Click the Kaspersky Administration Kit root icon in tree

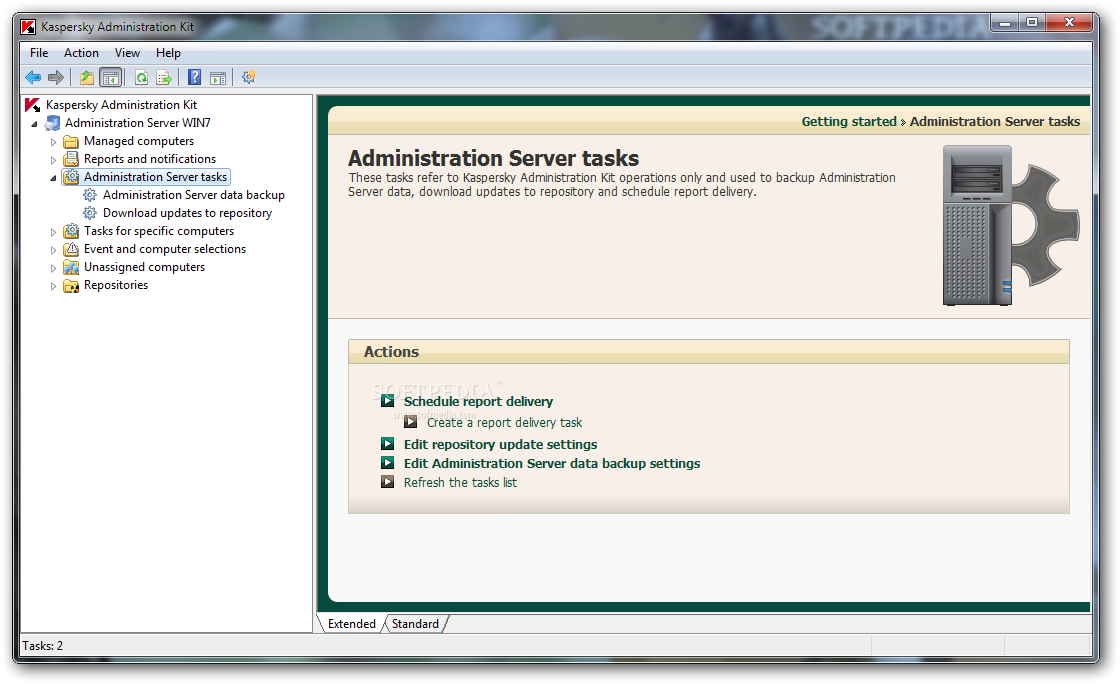click(32, 105)
